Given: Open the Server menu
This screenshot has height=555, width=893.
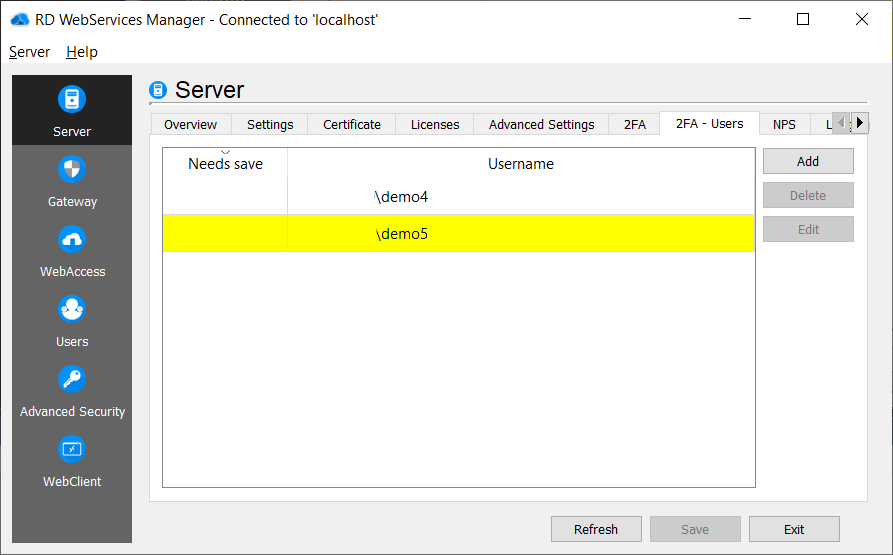Looking at the screenshot, I should (x=30, y=52).
